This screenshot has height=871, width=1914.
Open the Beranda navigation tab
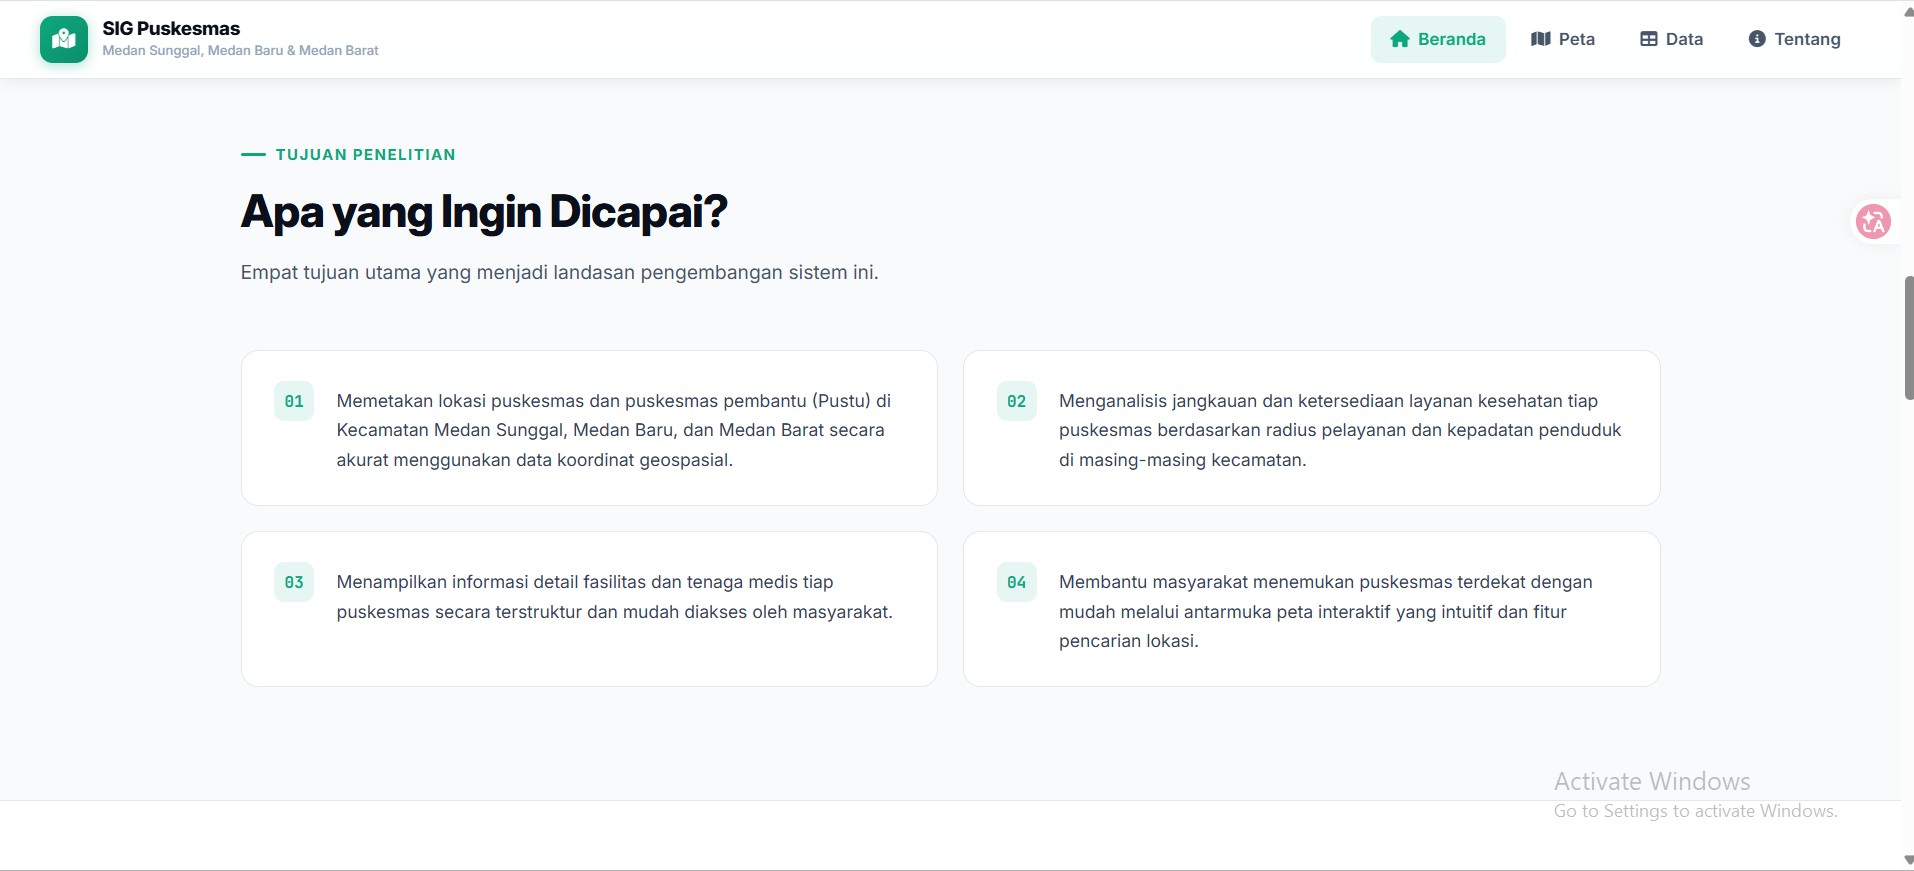[x=1438, y=39]
